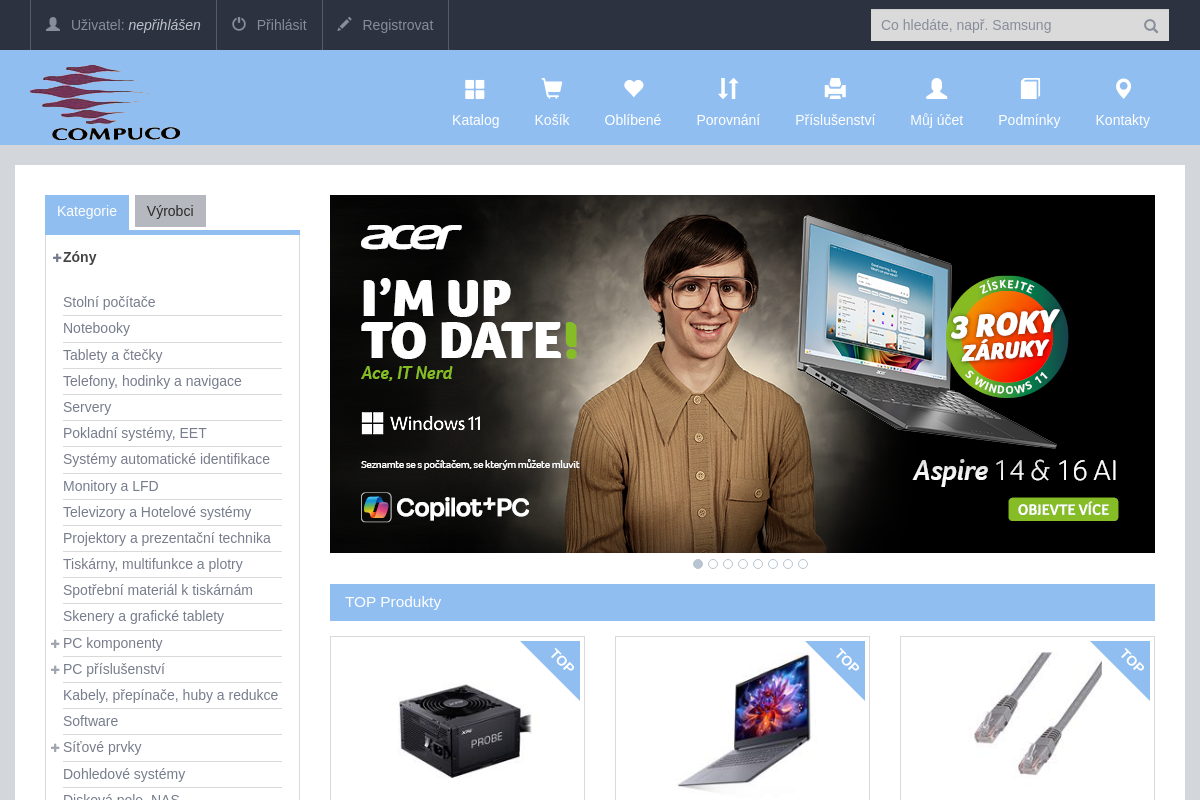The height and width of the screenshot is (800, 1200).
Task: Select the fourth banner slide dot
Action: point(743,564)
